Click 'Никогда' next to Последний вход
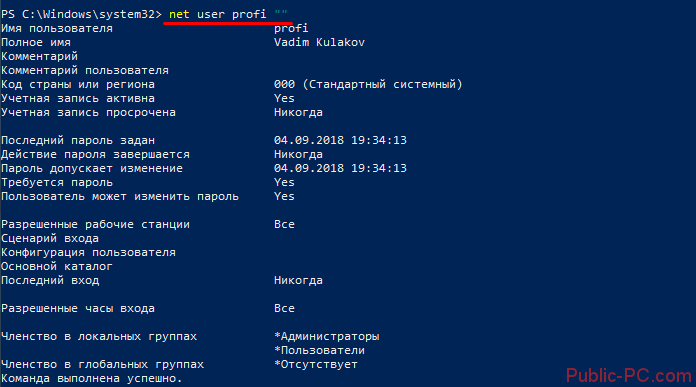 pyautogui.click(x=298, y=280)
